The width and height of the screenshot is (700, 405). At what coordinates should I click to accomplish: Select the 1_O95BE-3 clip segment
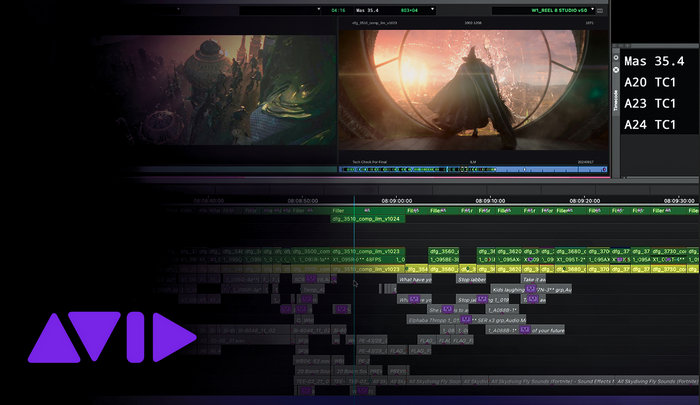(444, 259)
